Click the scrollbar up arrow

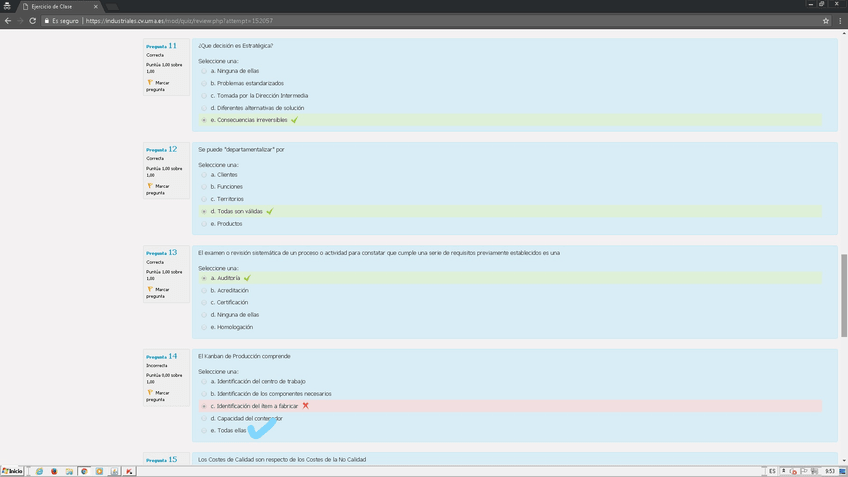[x=844, y=34]
